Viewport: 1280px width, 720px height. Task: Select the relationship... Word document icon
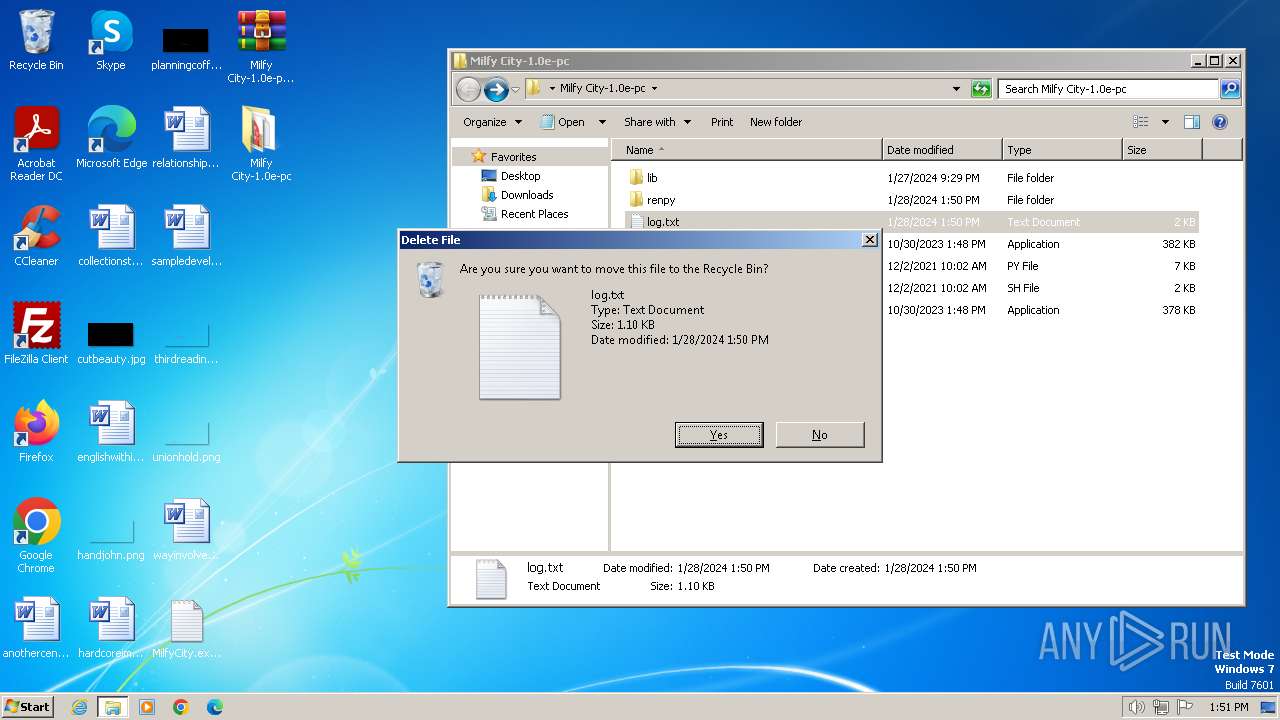(186, 138)
